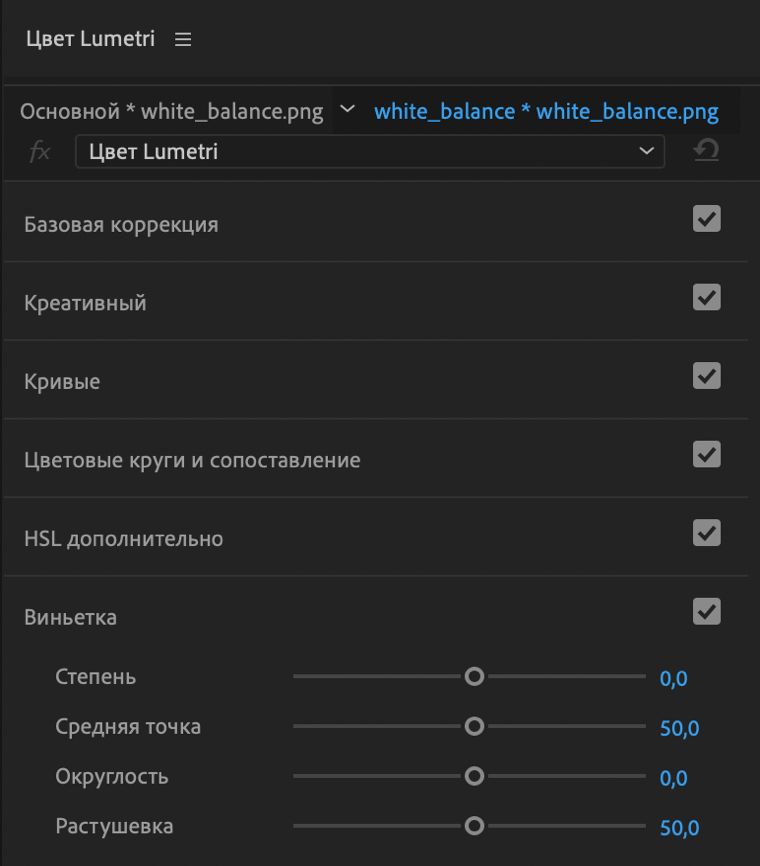Open the Lumetri panel hamburger menu
Screen dimensions: 760x866
click(182, 40)
